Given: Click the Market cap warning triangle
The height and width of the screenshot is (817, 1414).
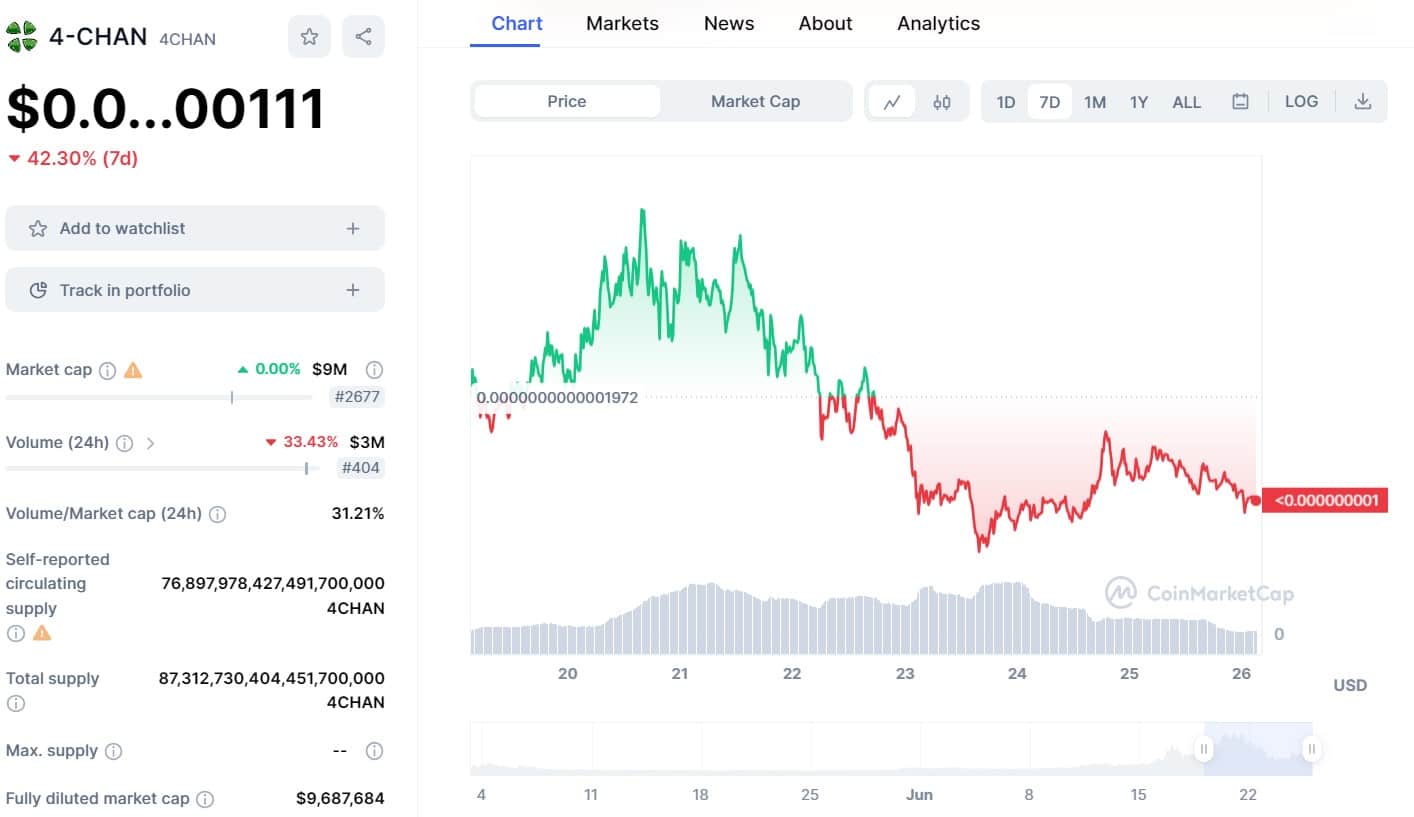Looking at the screenshot, I should click(133, 370).
